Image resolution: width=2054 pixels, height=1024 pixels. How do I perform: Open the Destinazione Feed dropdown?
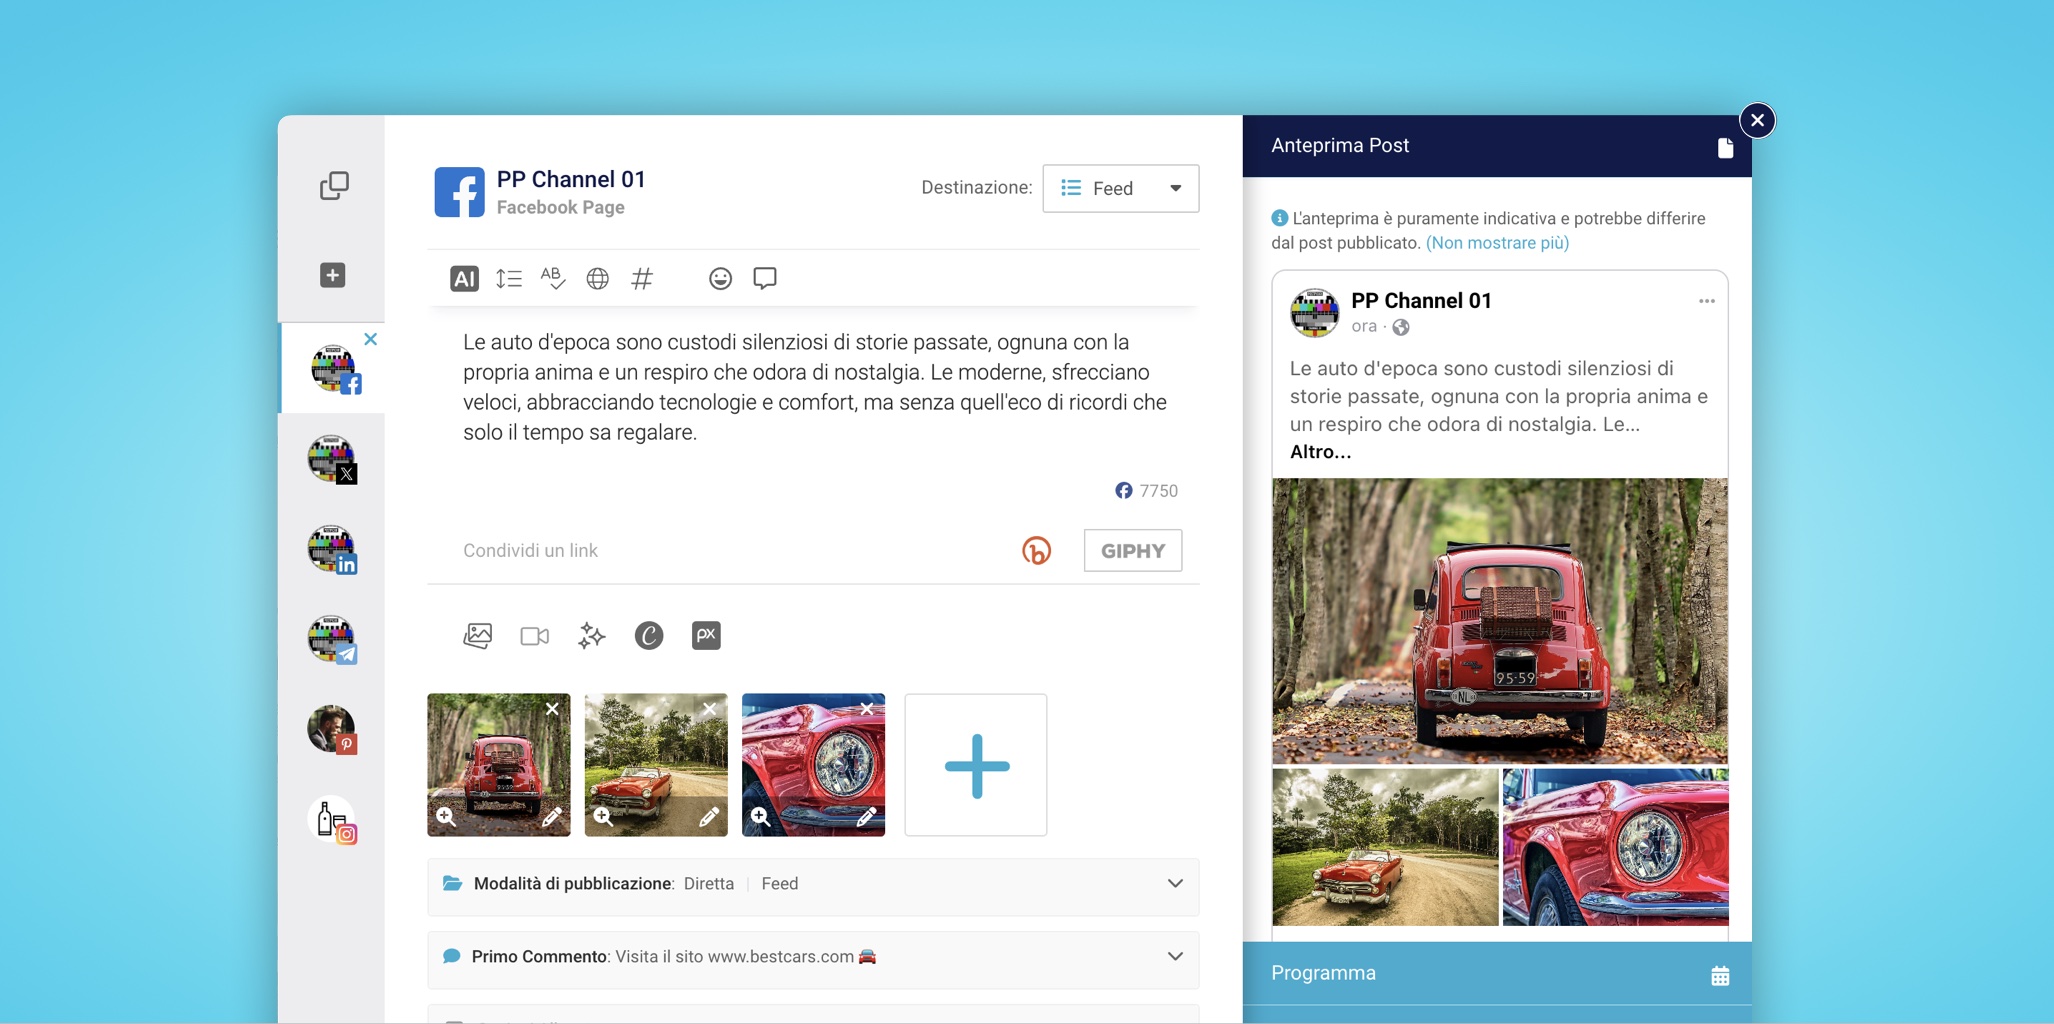1120,188
